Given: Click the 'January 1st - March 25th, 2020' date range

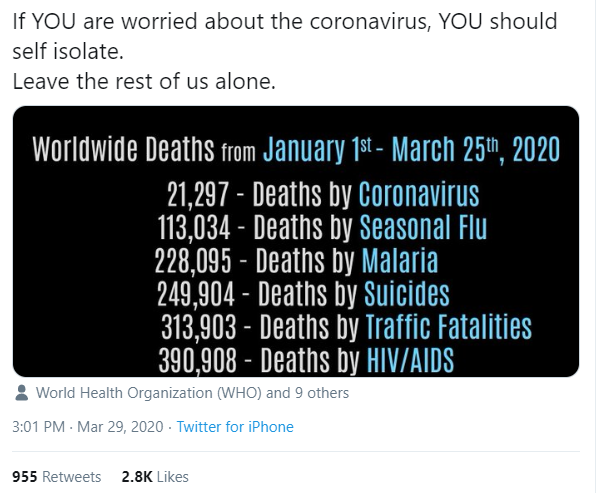Looking at the screenshot, I should 411,149.
